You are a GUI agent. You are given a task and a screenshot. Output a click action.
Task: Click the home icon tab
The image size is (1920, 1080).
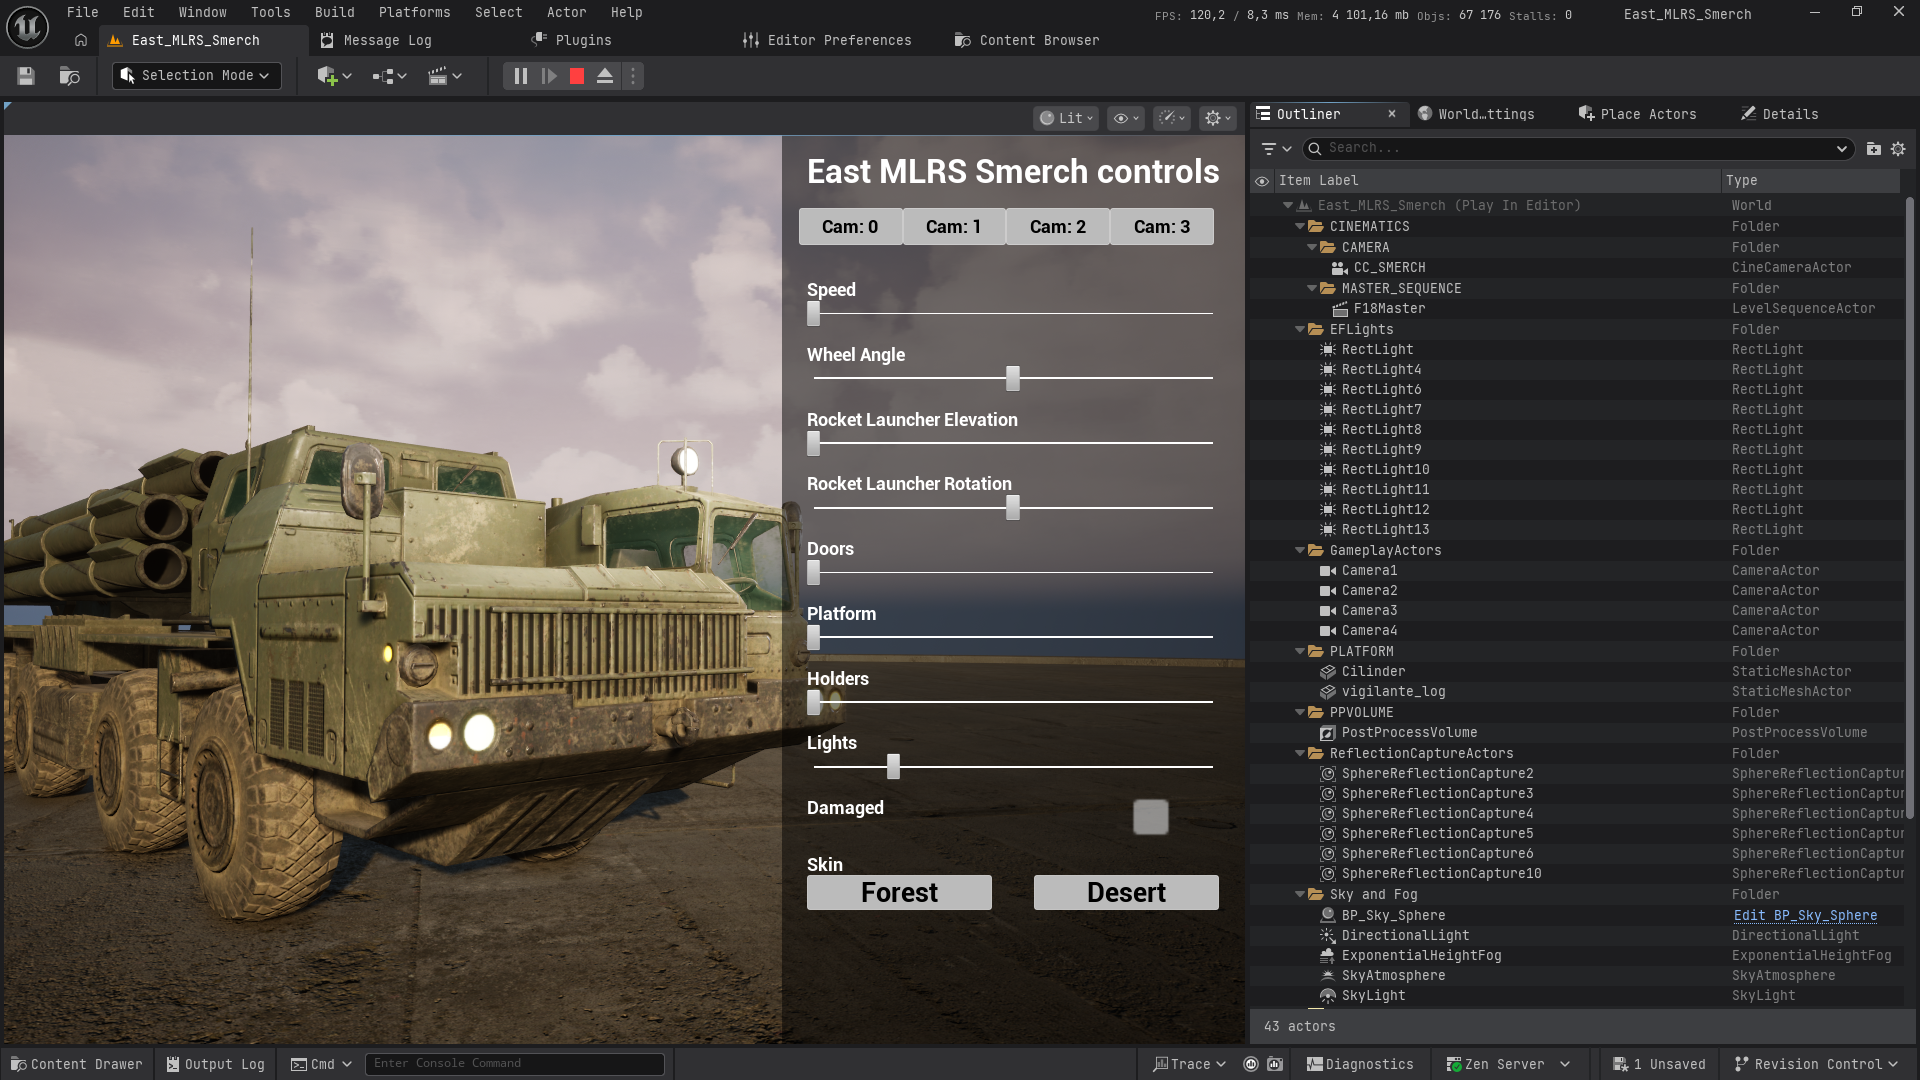(x=81, y=40)
